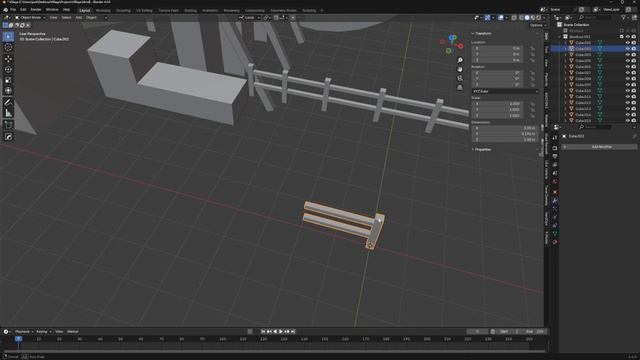The height and width of the screenshot is (360, 640).
Task: Open the Edit menu
Action: tap(23, 9)
